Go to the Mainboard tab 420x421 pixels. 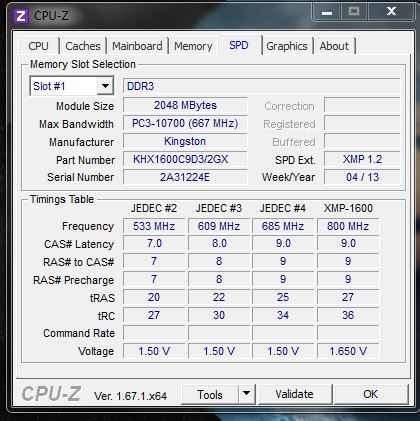(137, 46)
